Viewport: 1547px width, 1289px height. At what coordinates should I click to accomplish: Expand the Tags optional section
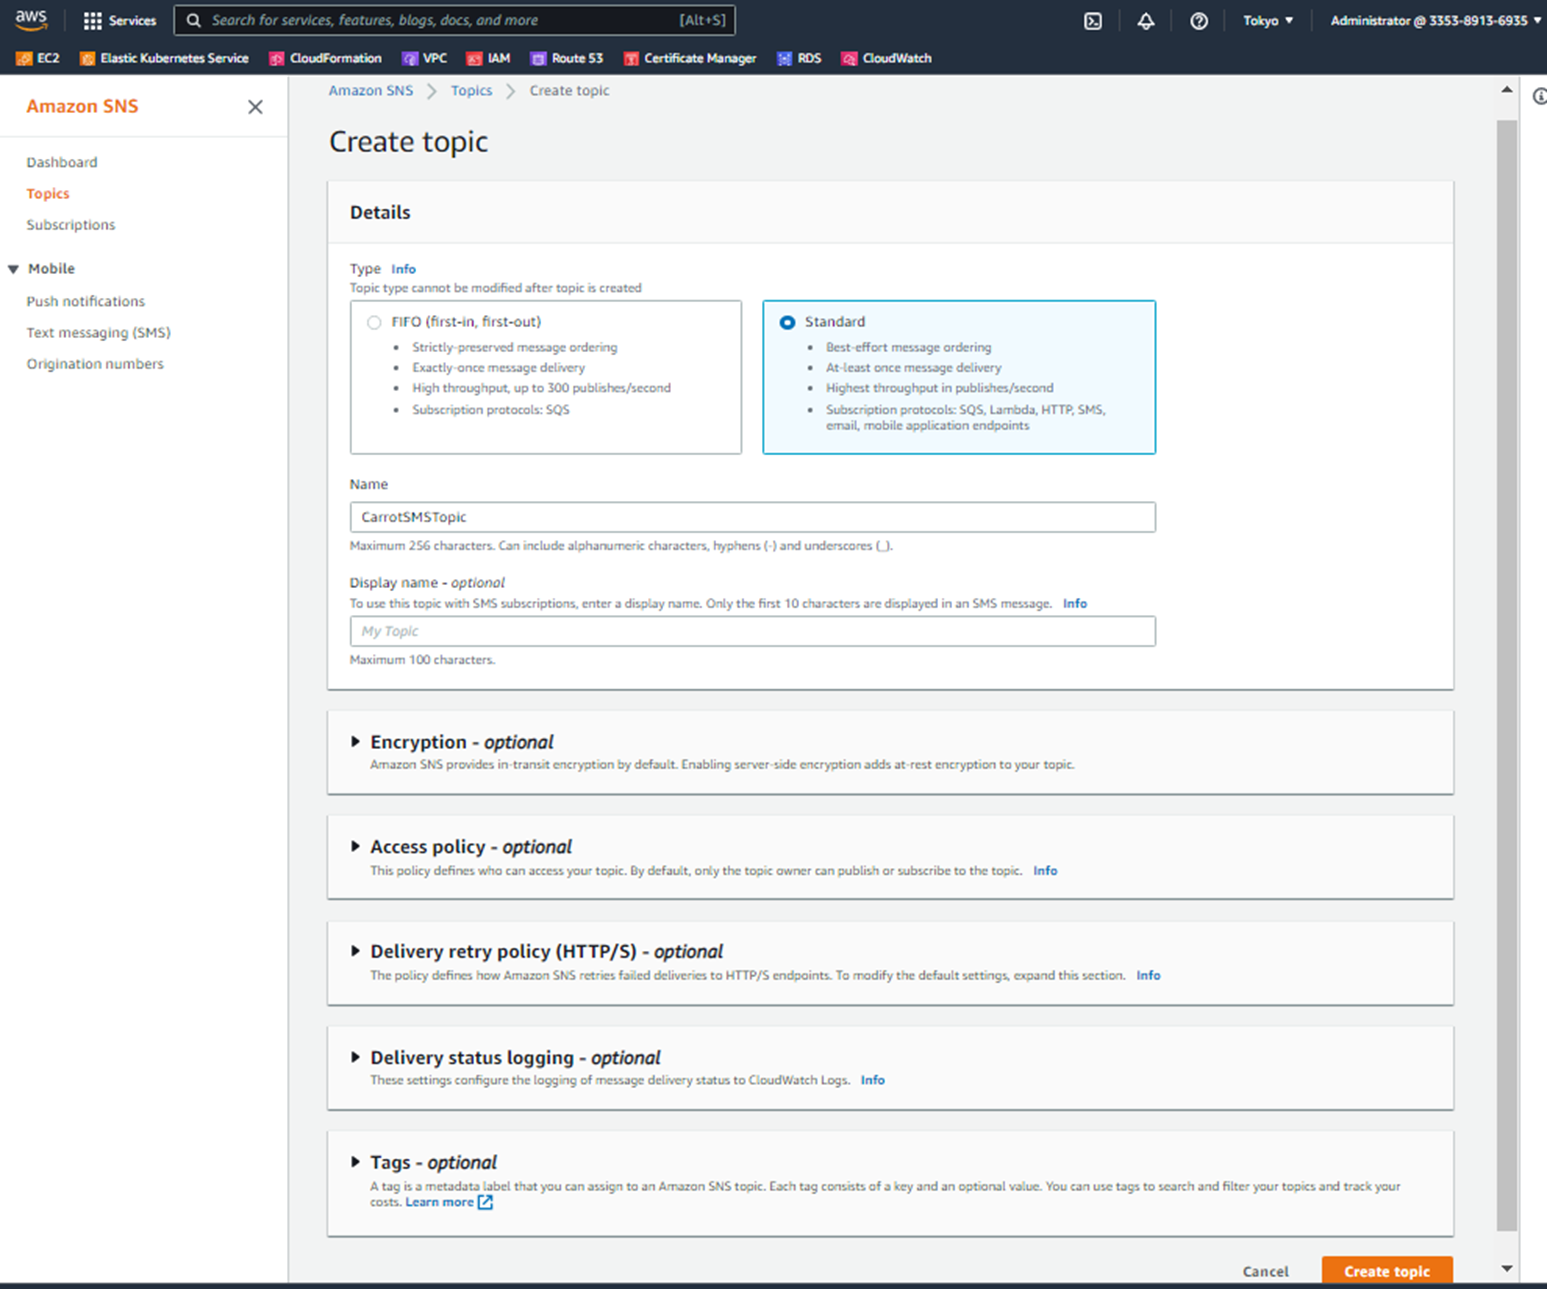(x=355, y=1162)
